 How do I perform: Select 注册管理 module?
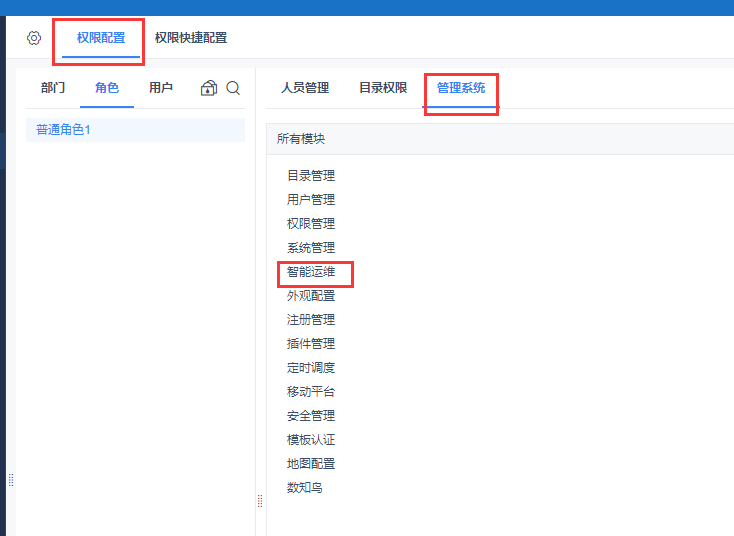(311, 320)
